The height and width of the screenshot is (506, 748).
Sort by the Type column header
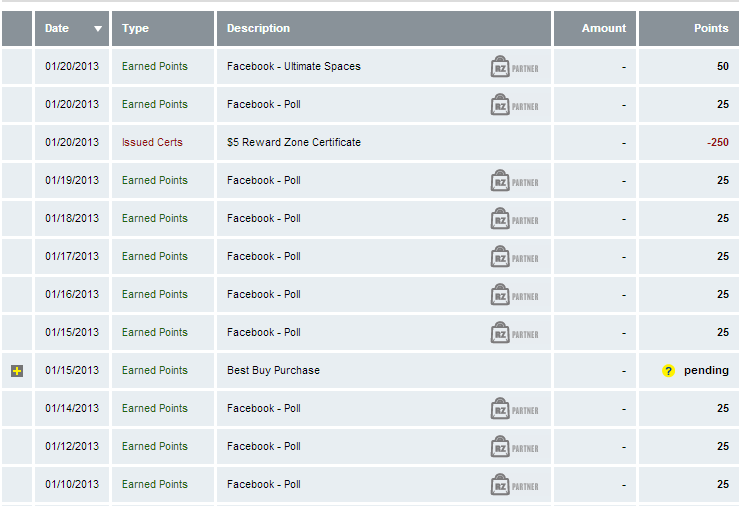pyautogui.click(x=163, y=29)
